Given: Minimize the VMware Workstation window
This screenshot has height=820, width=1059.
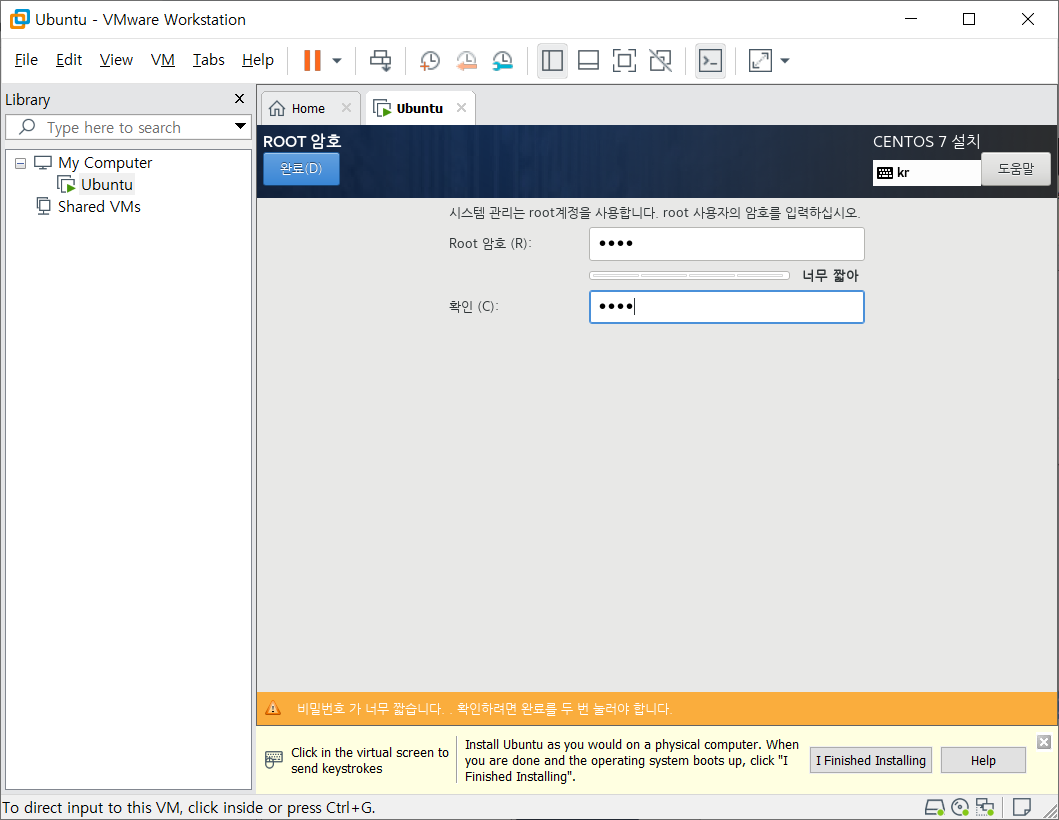Looking at the screenshot, I should tap(910, 19).
